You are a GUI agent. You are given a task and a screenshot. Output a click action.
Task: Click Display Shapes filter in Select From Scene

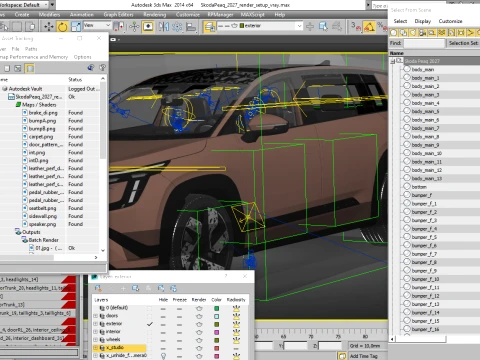(x=403, y=33)
